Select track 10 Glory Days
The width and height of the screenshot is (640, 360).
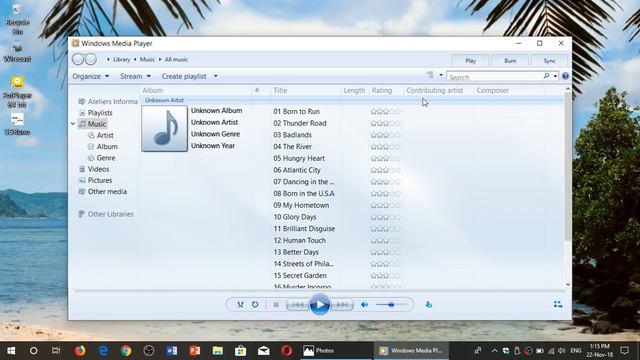[295, 217]
